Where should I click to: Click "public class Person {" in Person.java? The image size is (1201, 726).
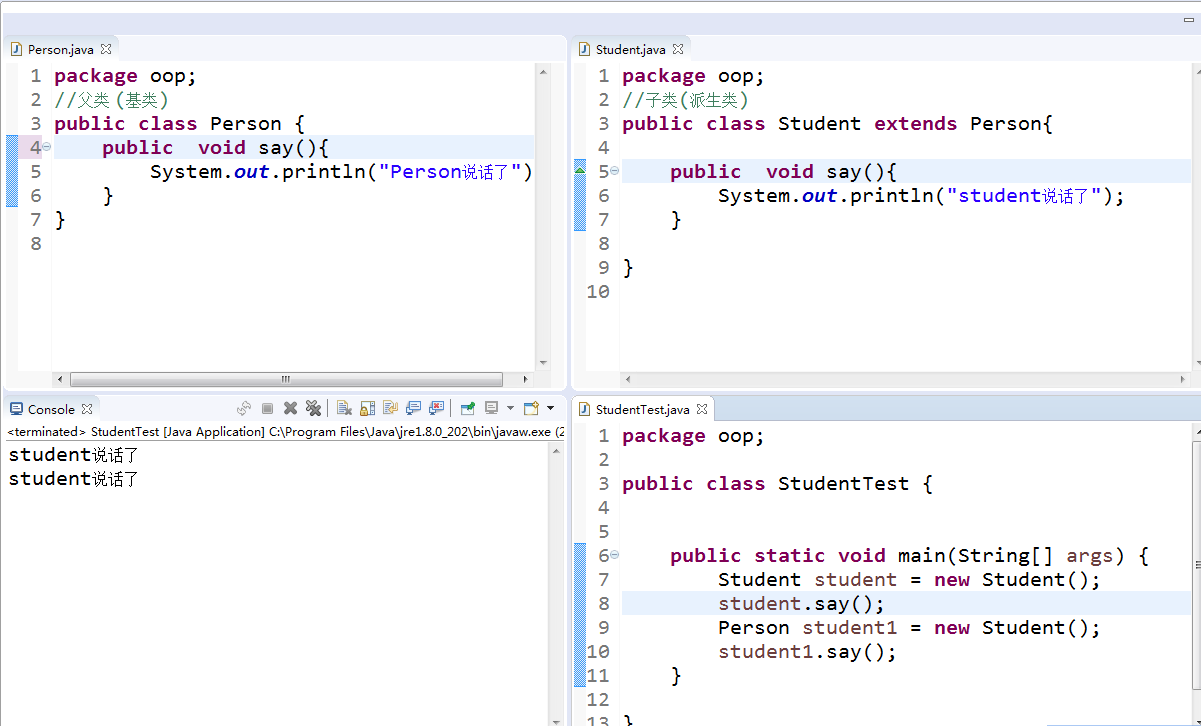(179, 123)
